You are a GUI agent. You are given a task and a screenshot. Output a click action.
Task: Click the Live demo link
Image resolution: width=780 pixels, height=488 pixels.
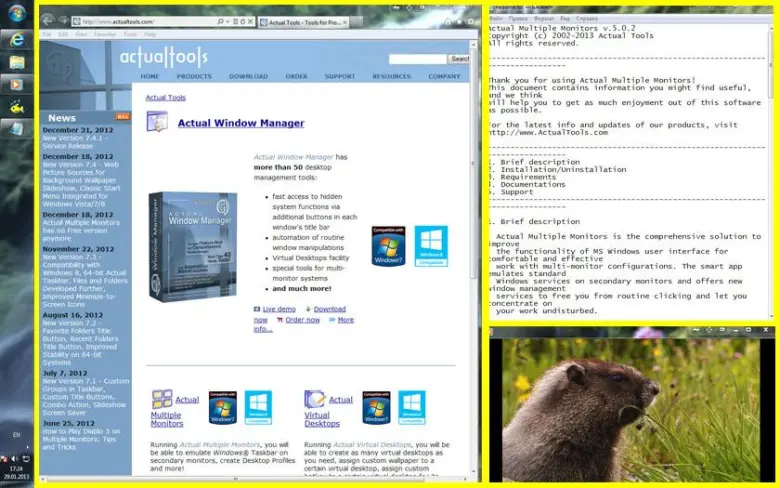[x=279, y=309]
